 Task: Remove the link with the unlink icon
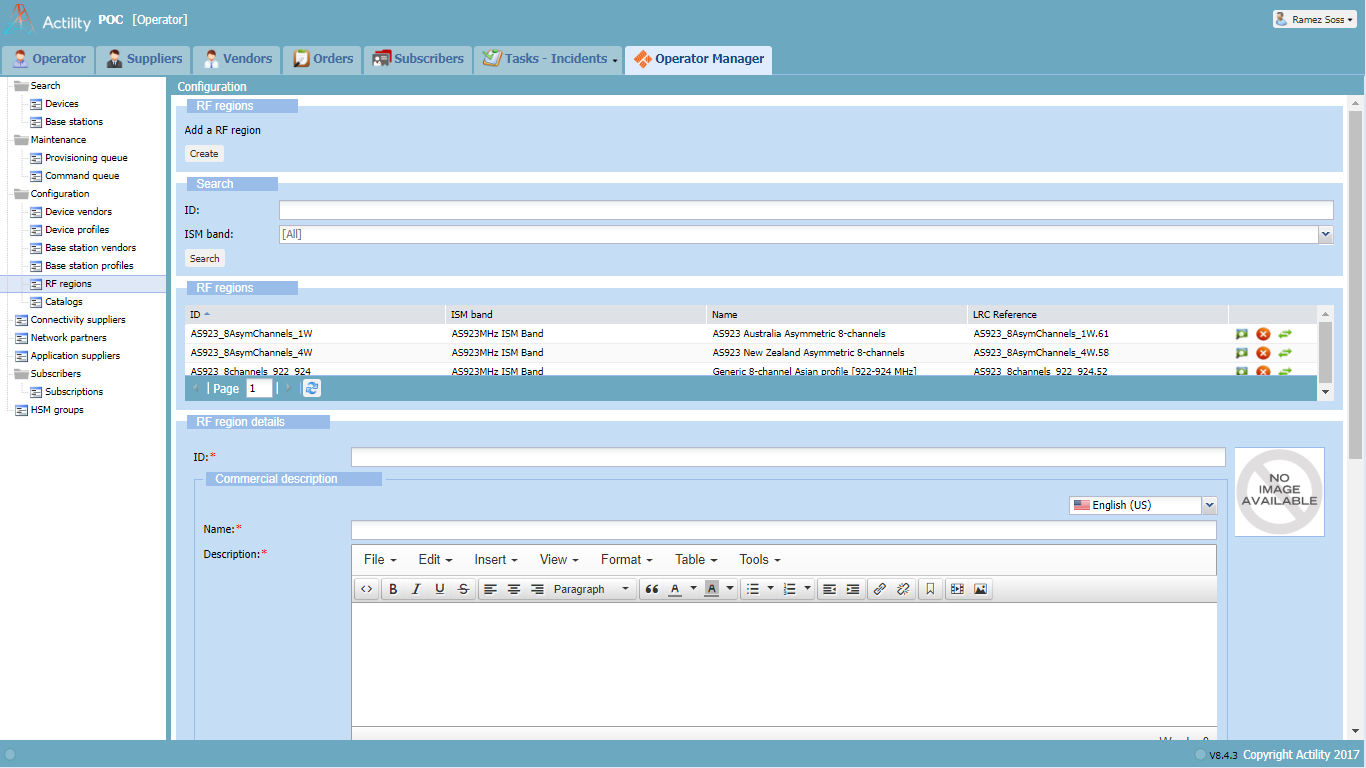click(903, 589)
